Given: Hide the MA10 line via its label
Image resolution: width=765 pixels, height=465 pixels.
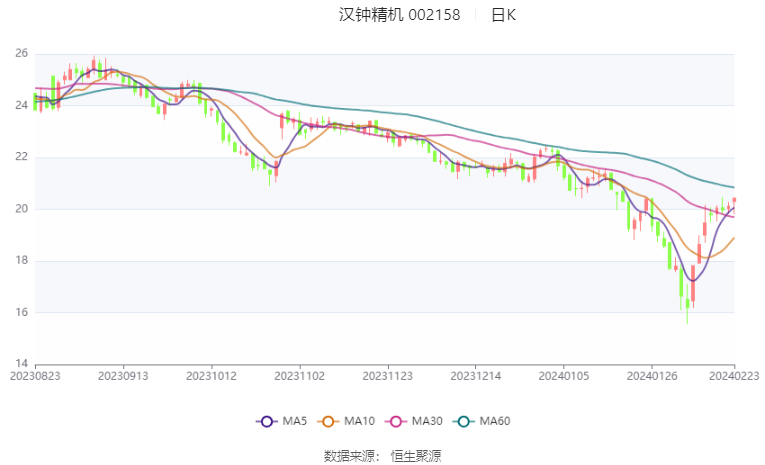Looking at the screenshot, I should coord(359,421).
